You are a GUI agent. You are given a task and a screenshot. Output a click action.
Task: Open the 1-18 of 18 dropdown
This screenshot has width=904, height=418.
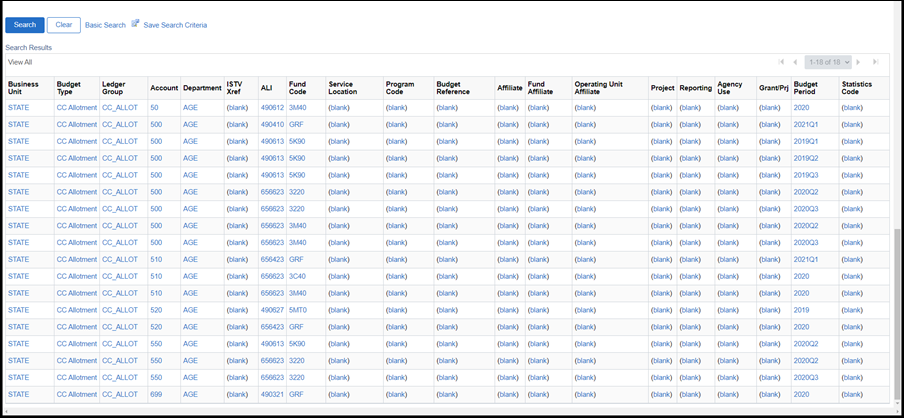pos(828,62)
